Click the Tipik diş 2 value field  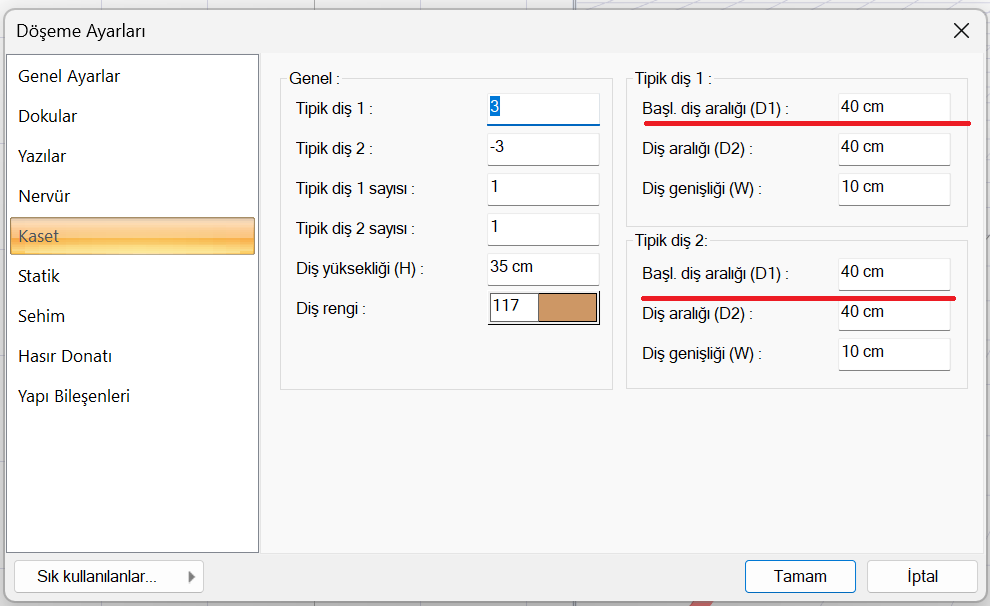pyautogui.click(x=543, y=148)
